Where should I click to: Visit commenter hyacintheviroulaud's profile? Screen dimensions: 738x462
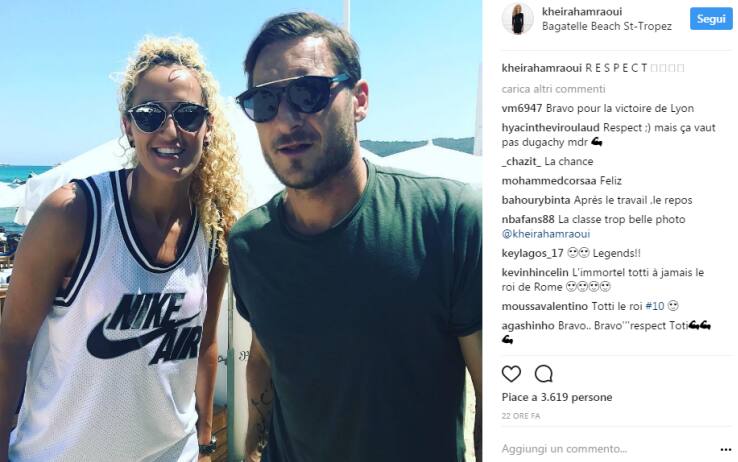point(550,127)
